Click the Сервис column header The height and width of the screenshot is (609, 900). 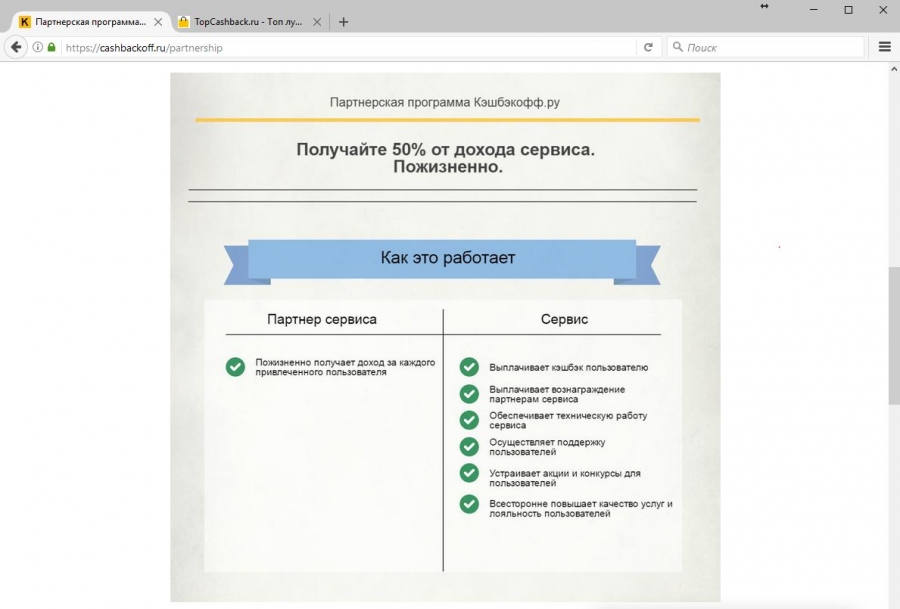564,319
